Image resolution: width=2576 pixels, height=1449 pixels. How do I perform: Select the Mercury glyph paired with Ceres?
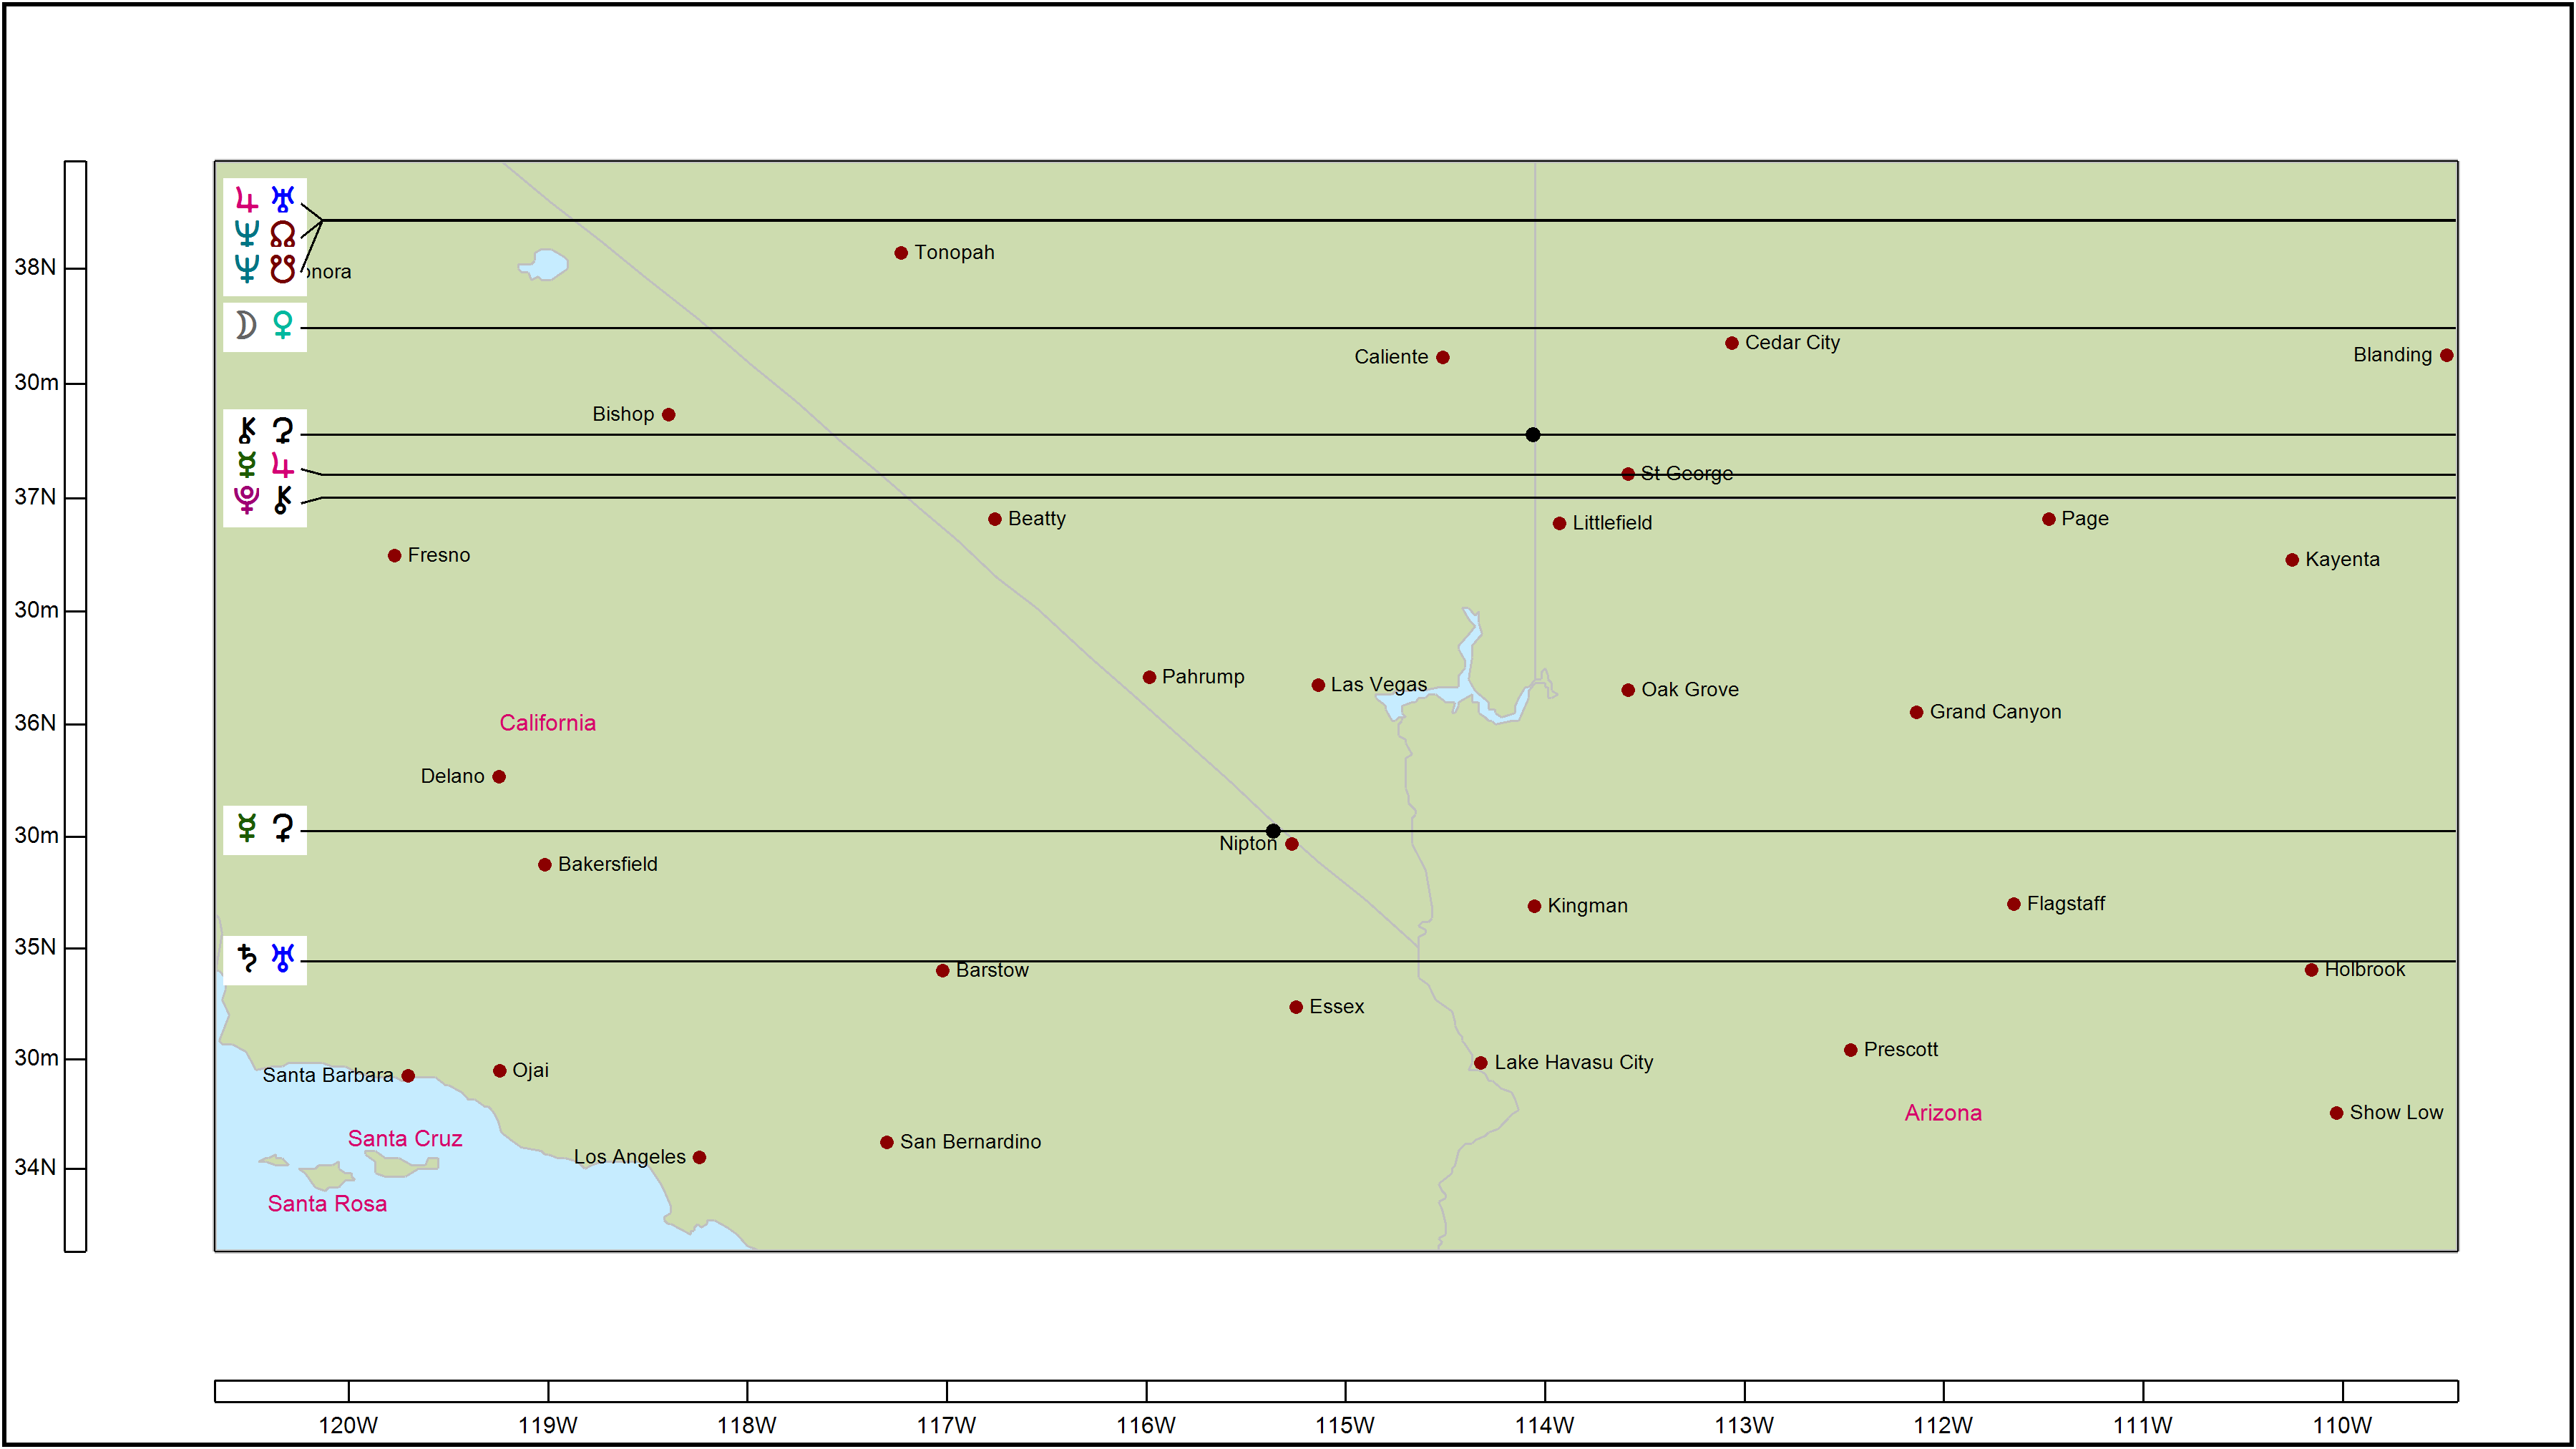(x=246, y=827)
